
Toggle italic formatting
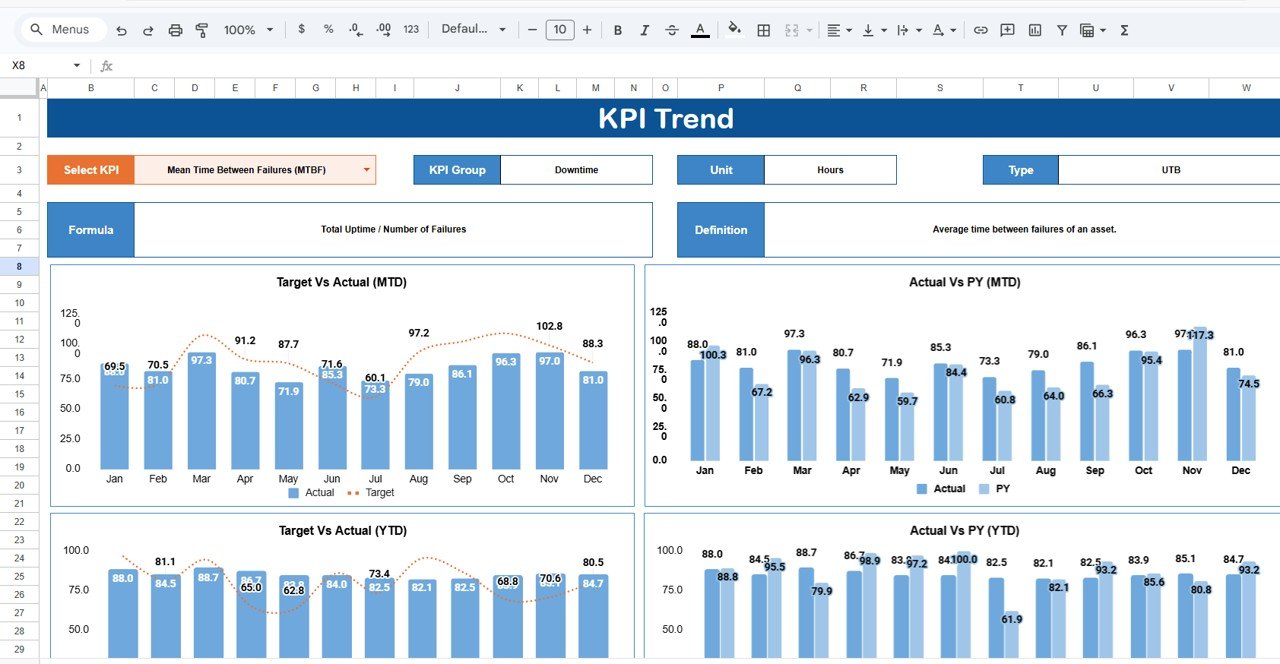click(645, 30)
